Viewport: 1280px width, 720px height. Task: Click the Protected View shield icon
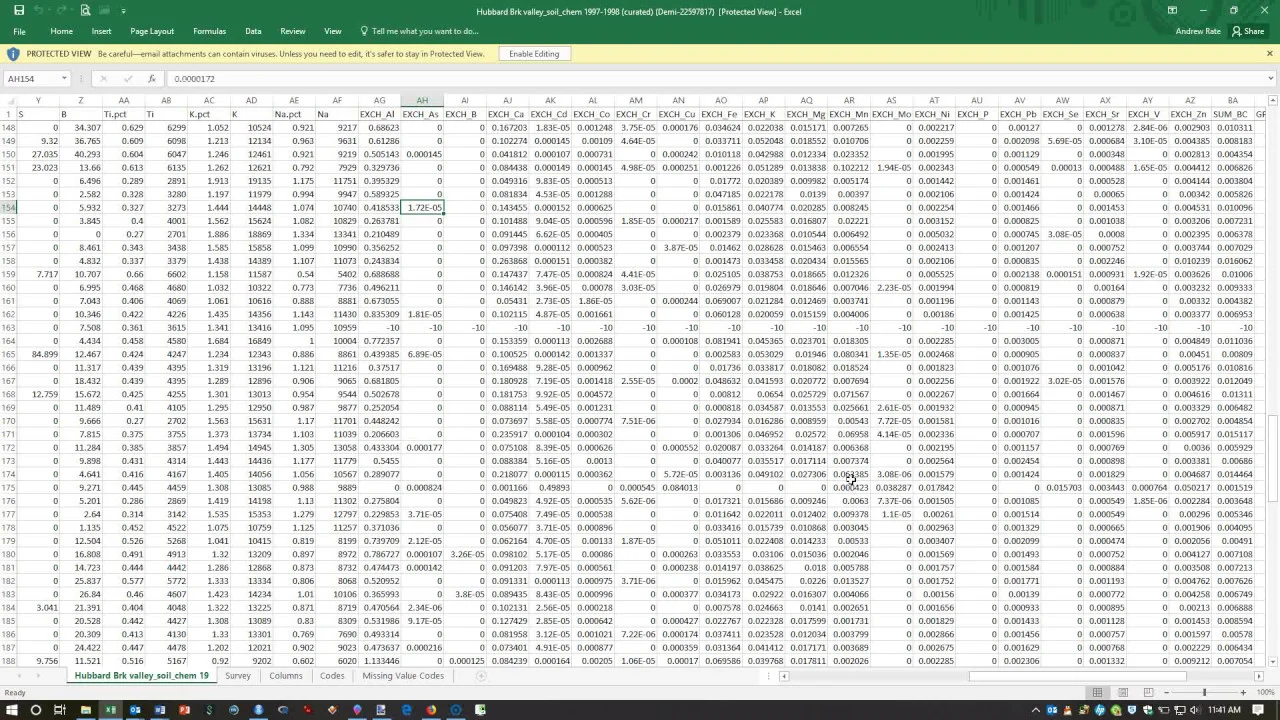pyautogui.click(x=15, y=54)
